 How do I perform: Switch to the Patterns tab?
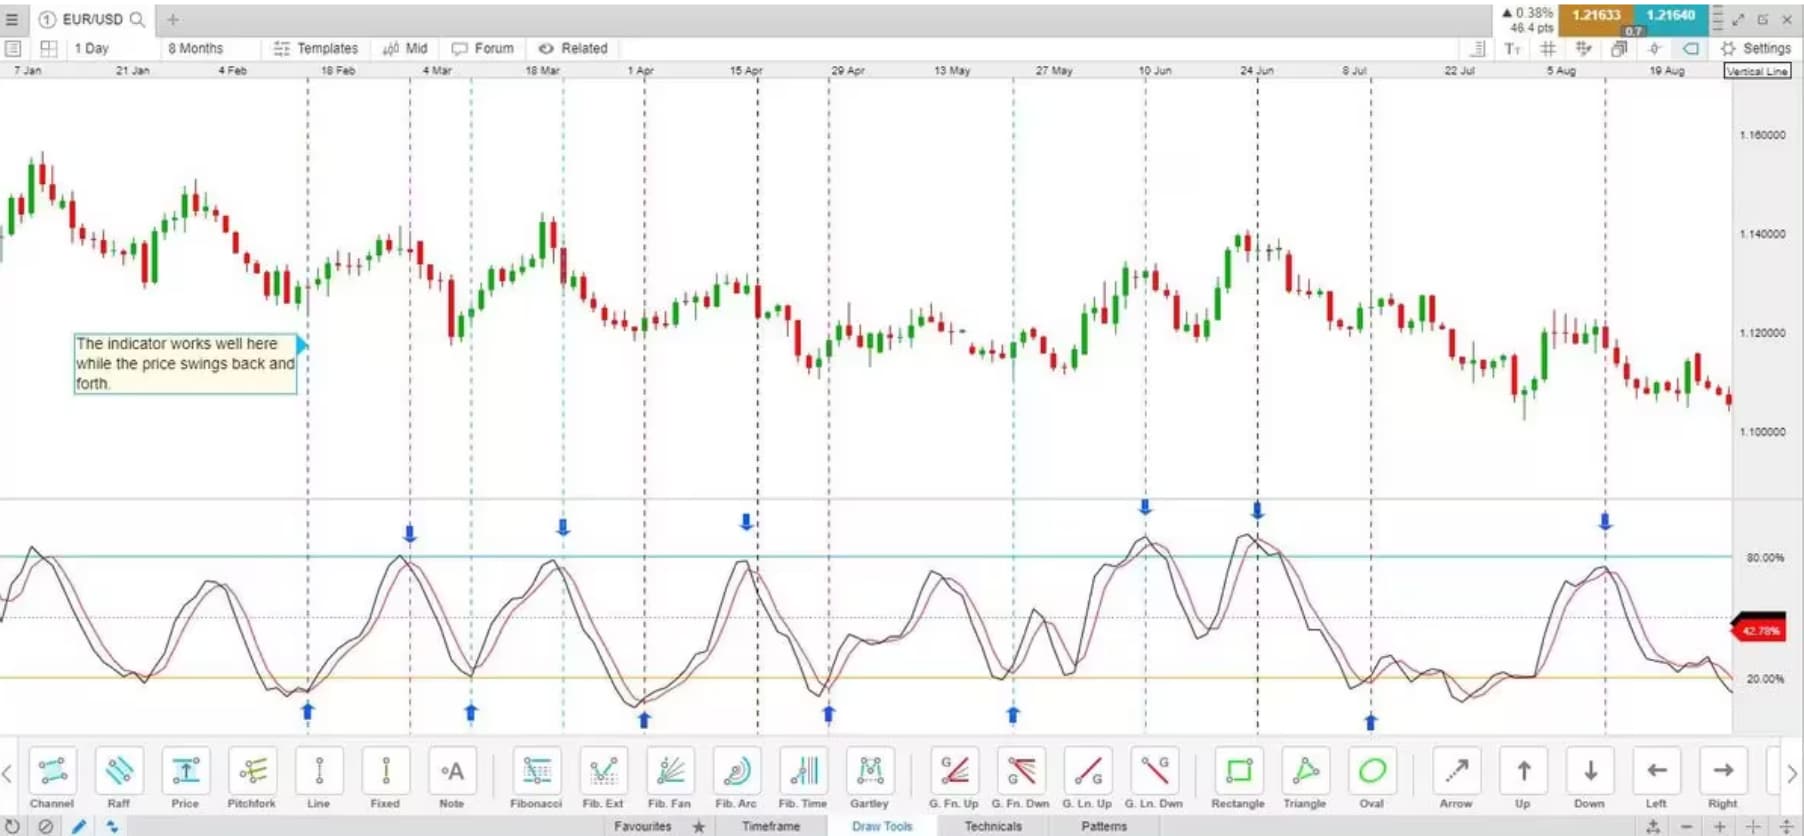click(1104, 826)
